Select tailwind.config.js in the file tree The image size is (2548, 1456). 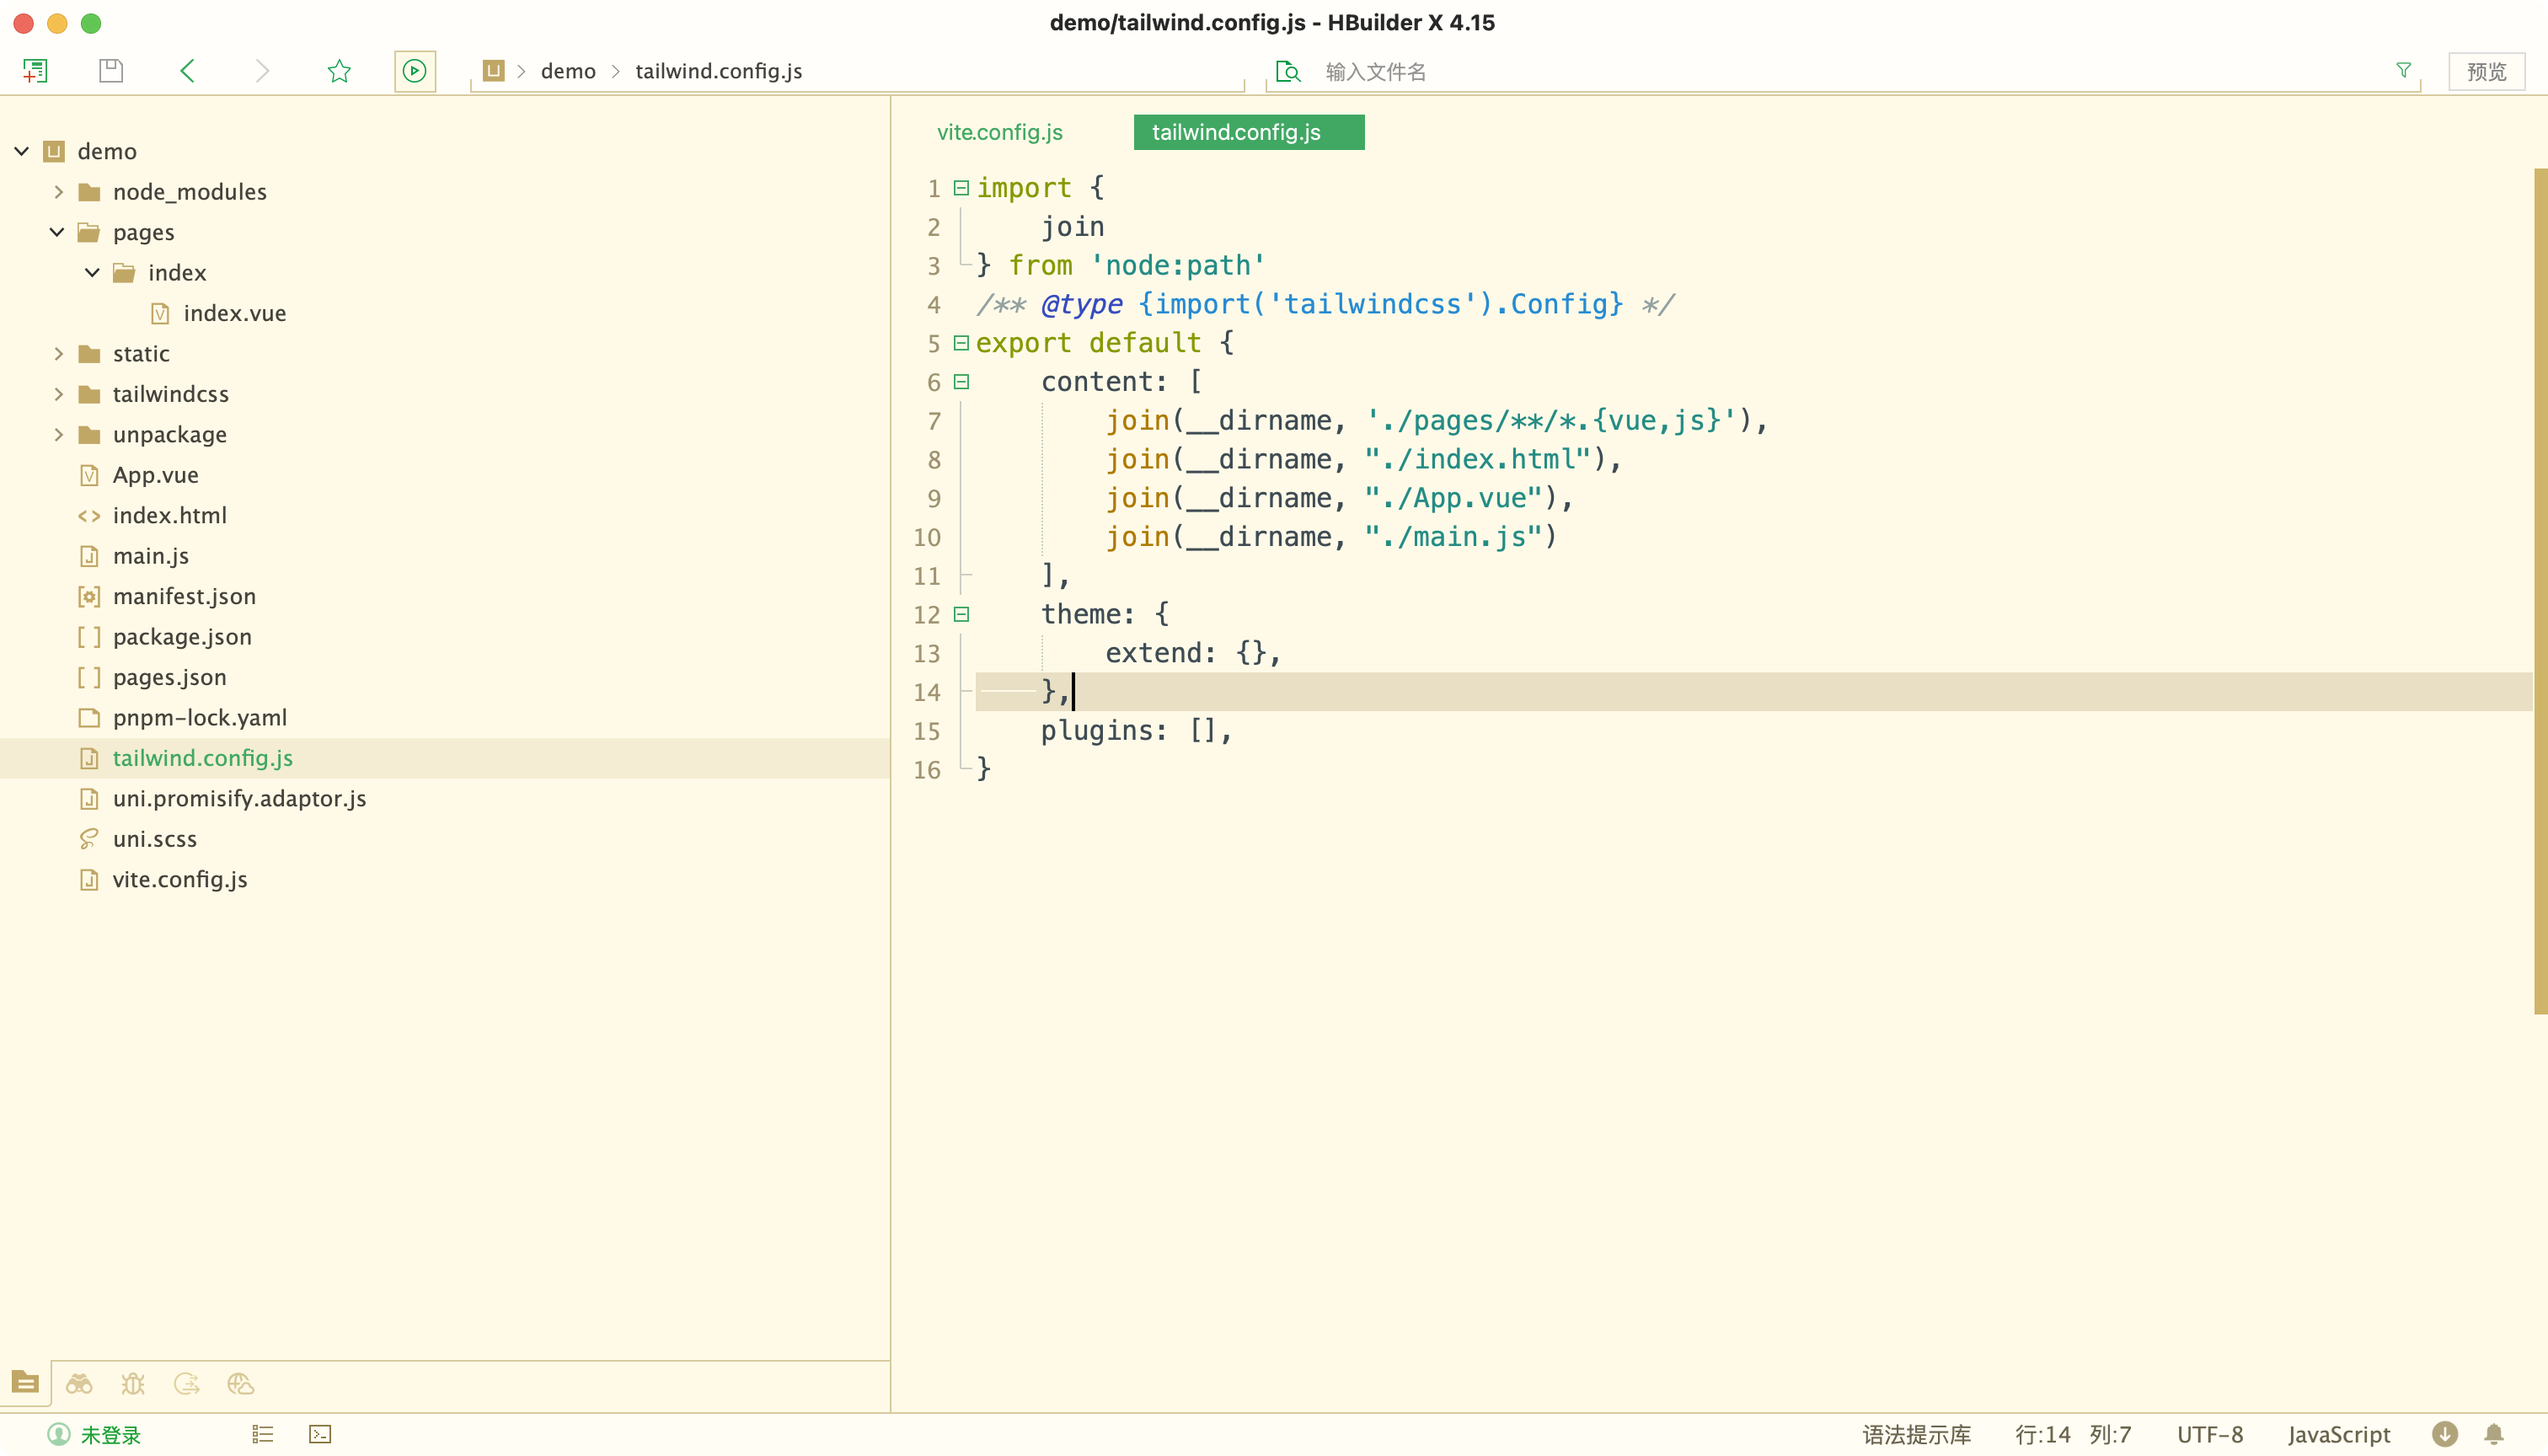pos(203,758)
